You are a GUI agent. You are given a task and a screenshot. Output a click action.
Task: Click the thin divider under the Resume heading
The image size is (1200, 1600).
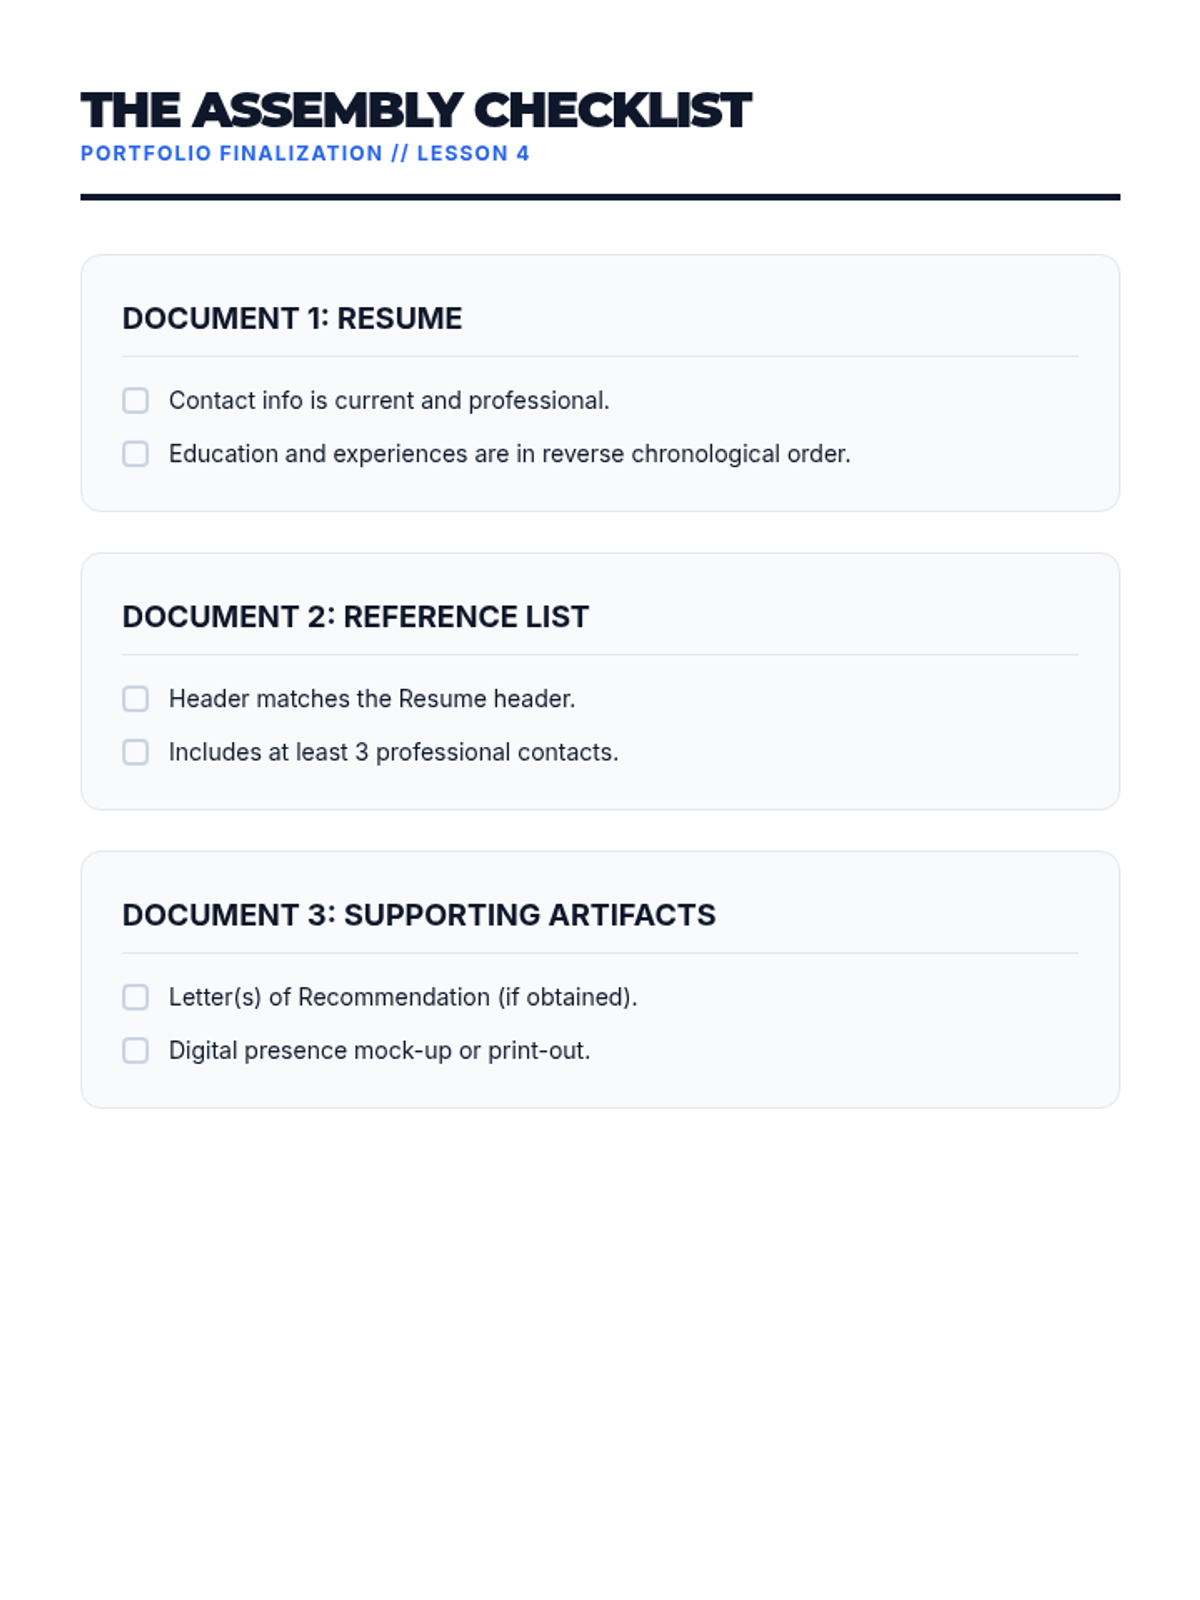click(x=600, y=356)
